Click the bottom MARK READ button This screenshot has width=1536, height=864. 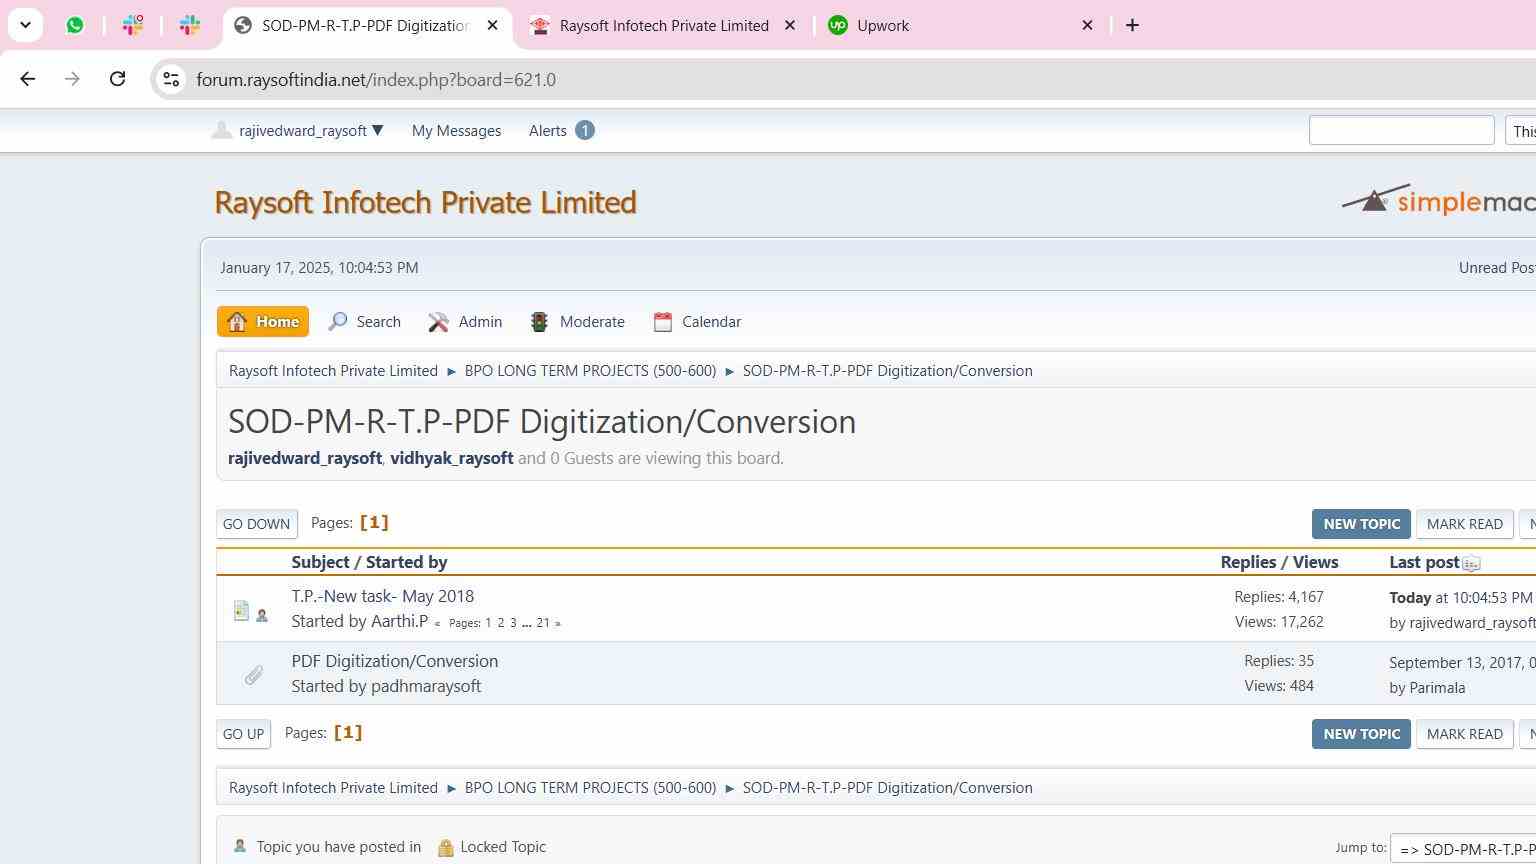tap(1464, 734)
